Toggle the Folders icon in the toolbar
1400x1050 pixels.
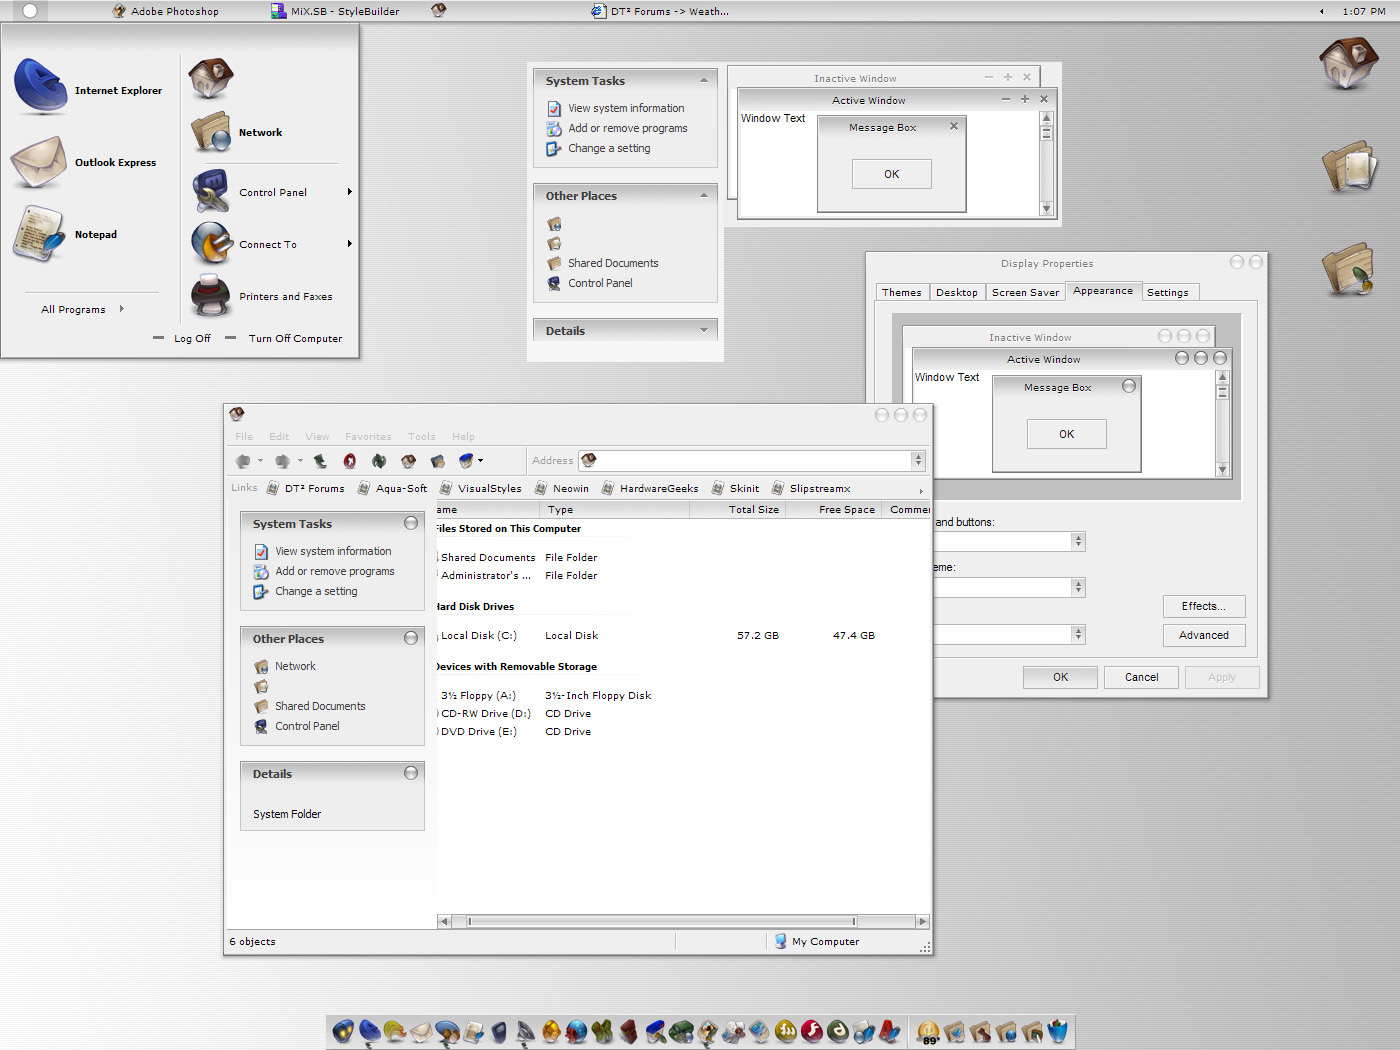coord(437,461)
